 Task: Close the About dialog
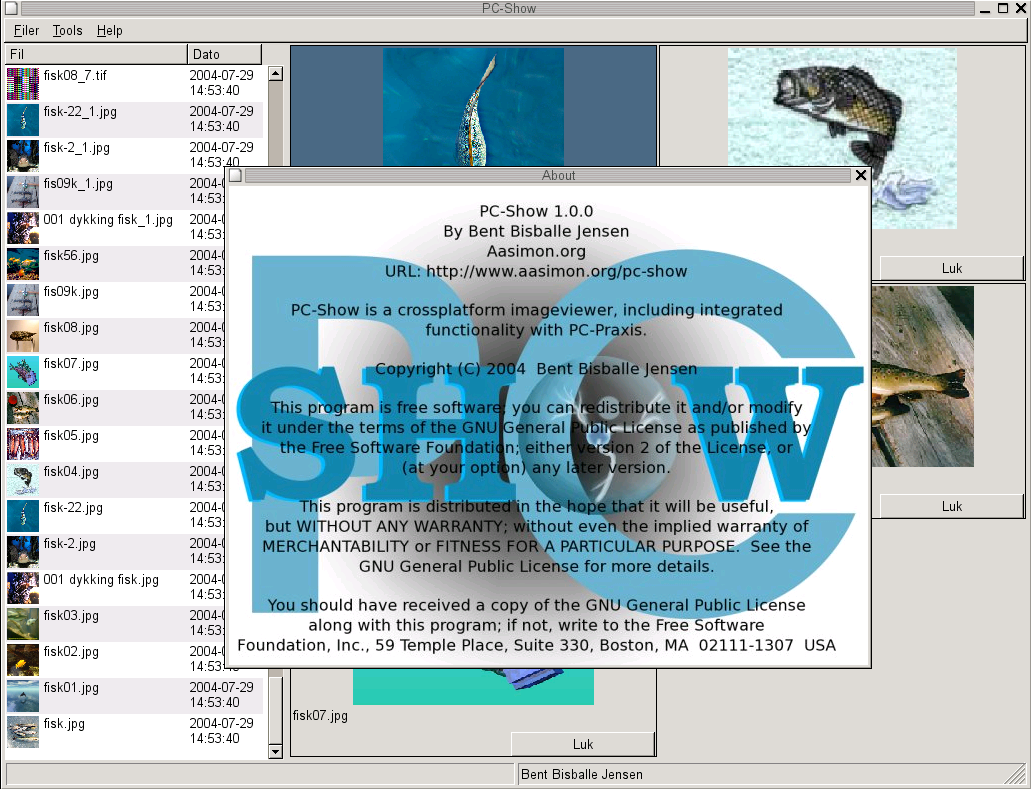860,175
